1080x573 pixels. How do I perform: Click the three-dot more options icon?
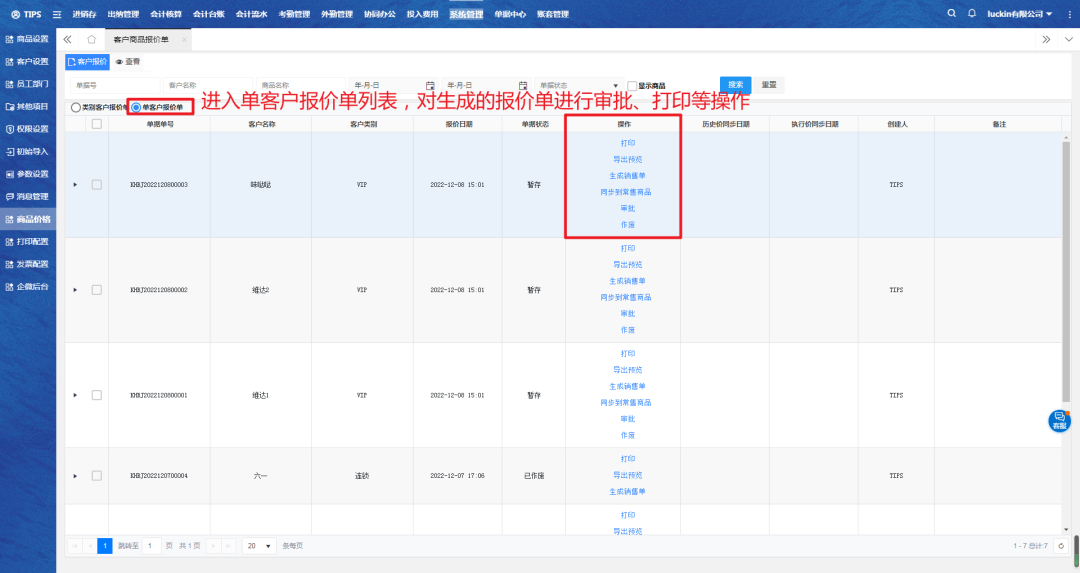[1067, 39]
